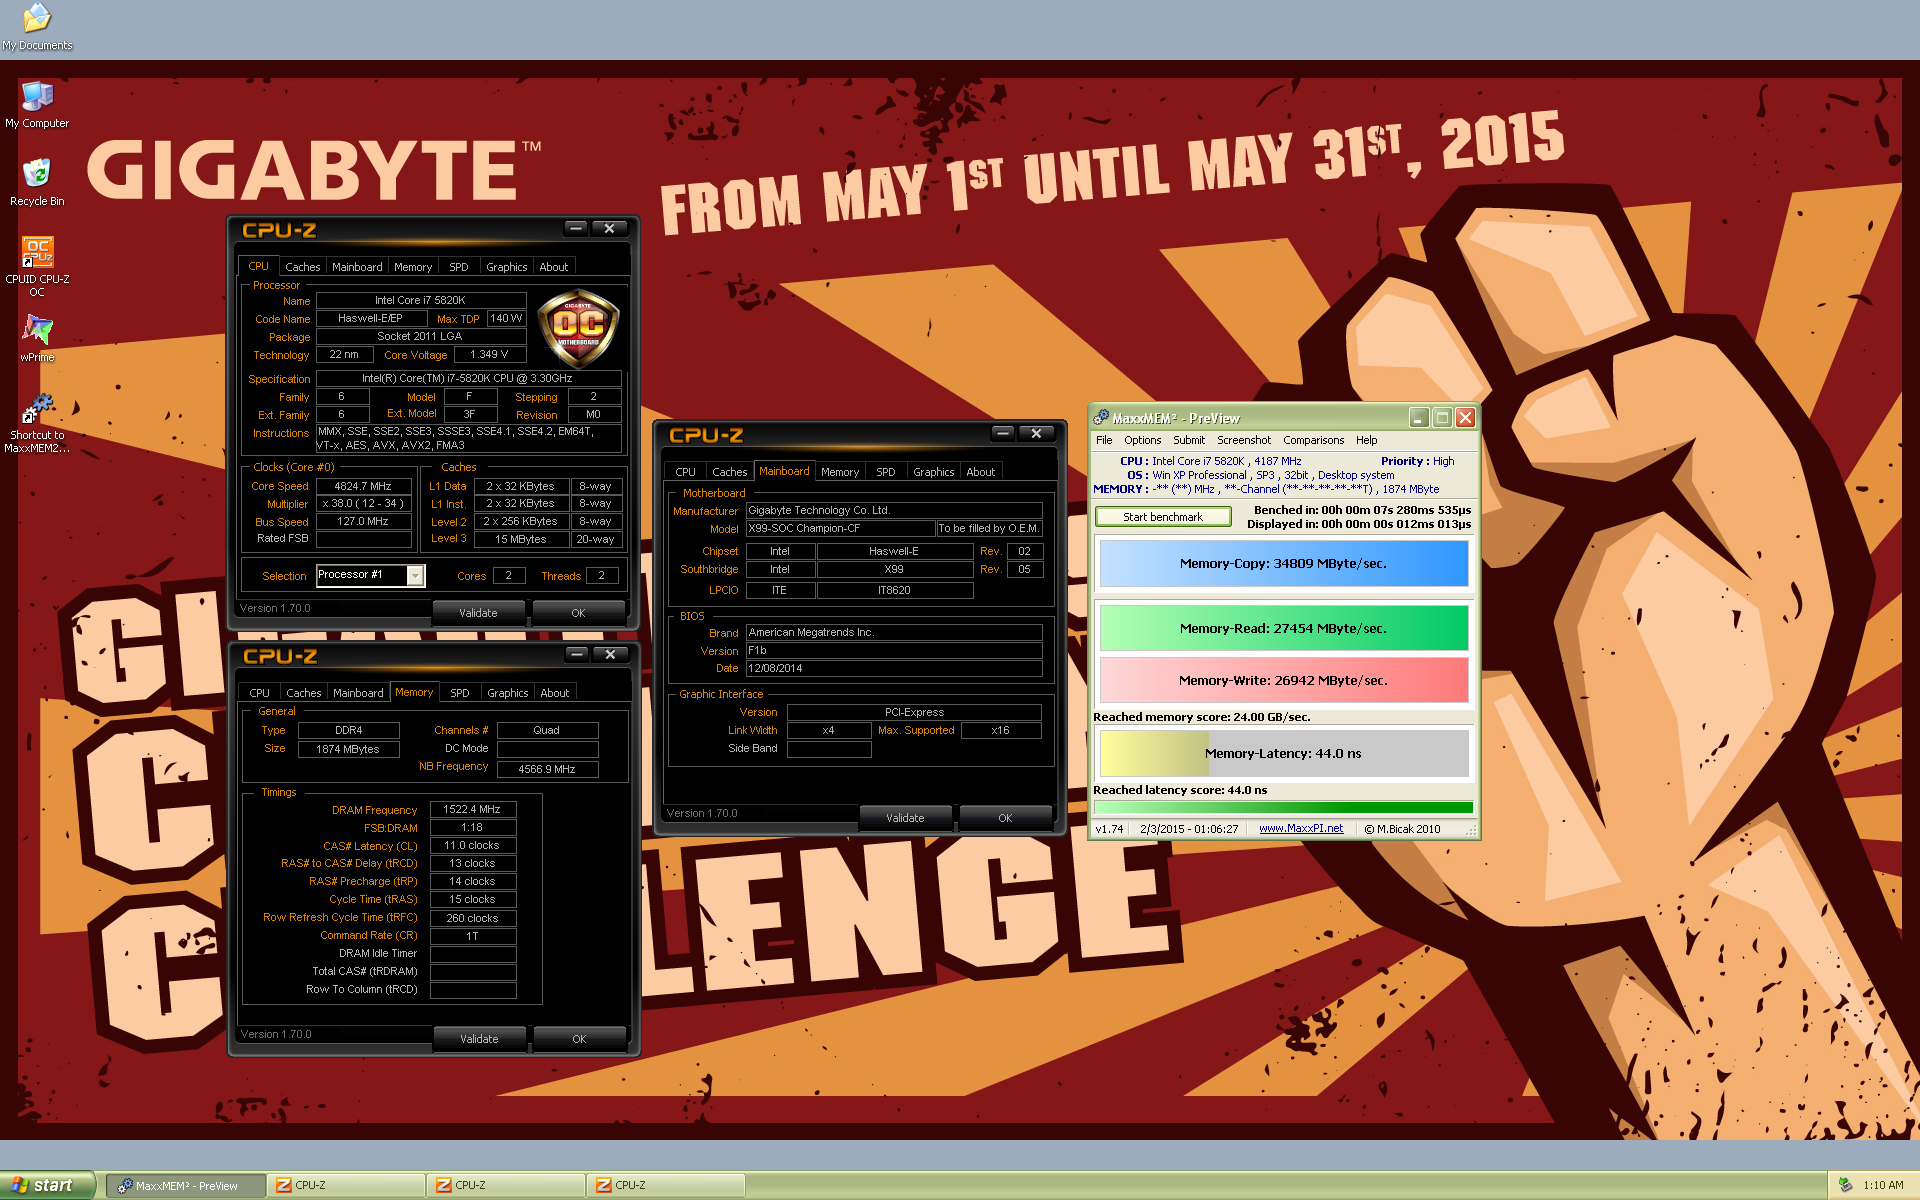This screenshot has height=1200, width=1920.
Task: Select Graphics tab in the Mainboard window
Action: (933, 472)
